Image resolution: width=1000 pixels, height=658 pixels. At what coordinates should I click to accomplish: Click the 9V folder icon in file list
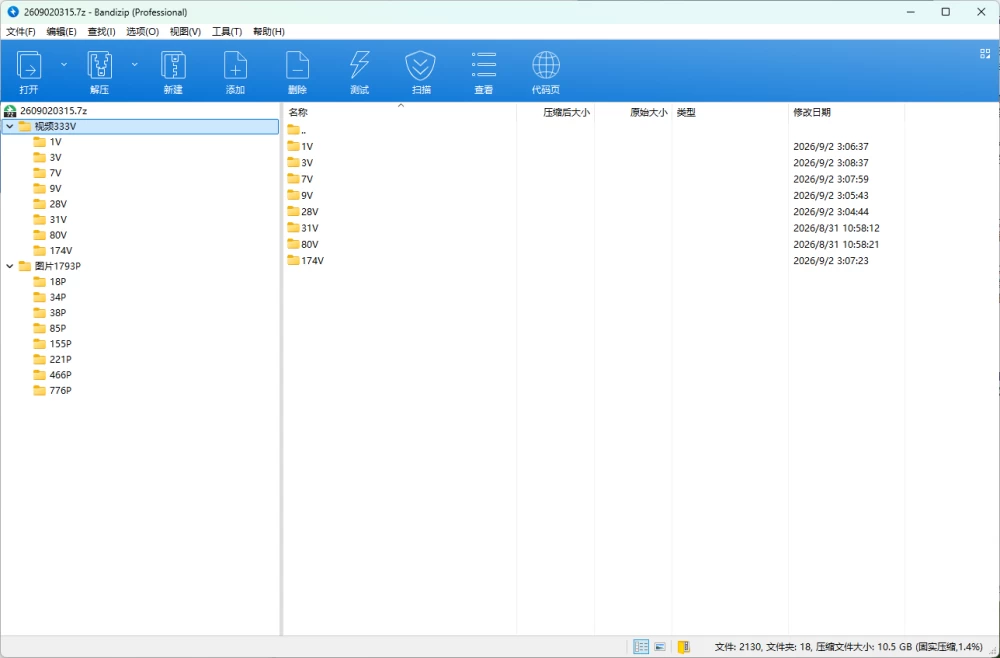coord(293,195)
